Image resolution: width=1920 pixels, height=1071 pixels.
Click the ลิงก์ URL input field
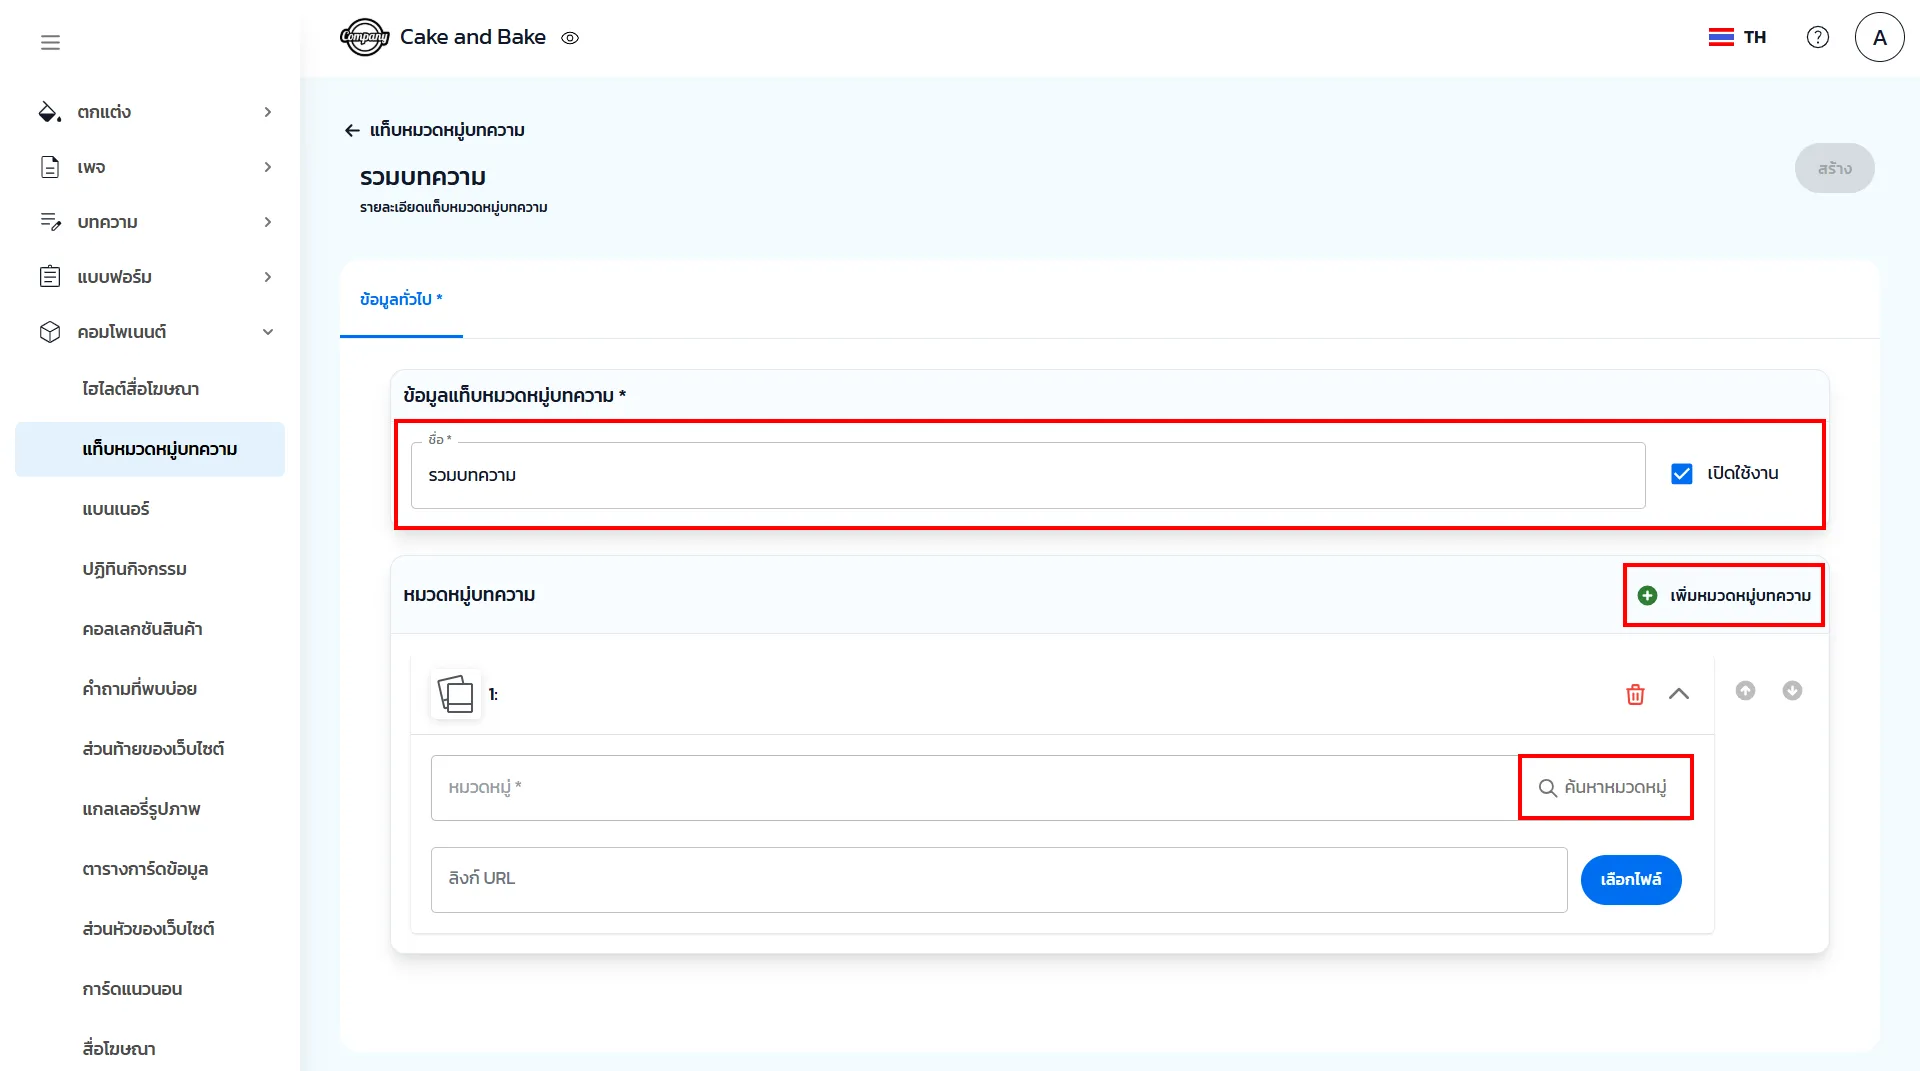(998, 879)
